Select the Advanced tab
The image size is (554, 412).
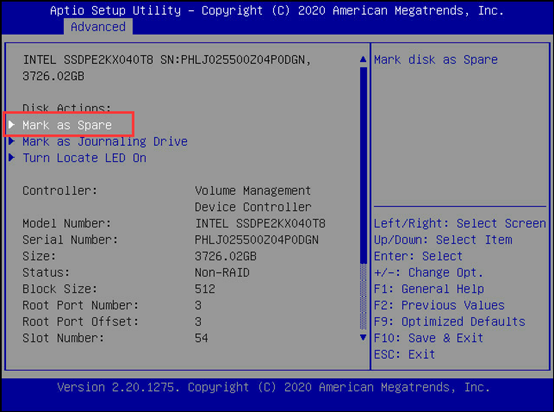click(98, 27)
